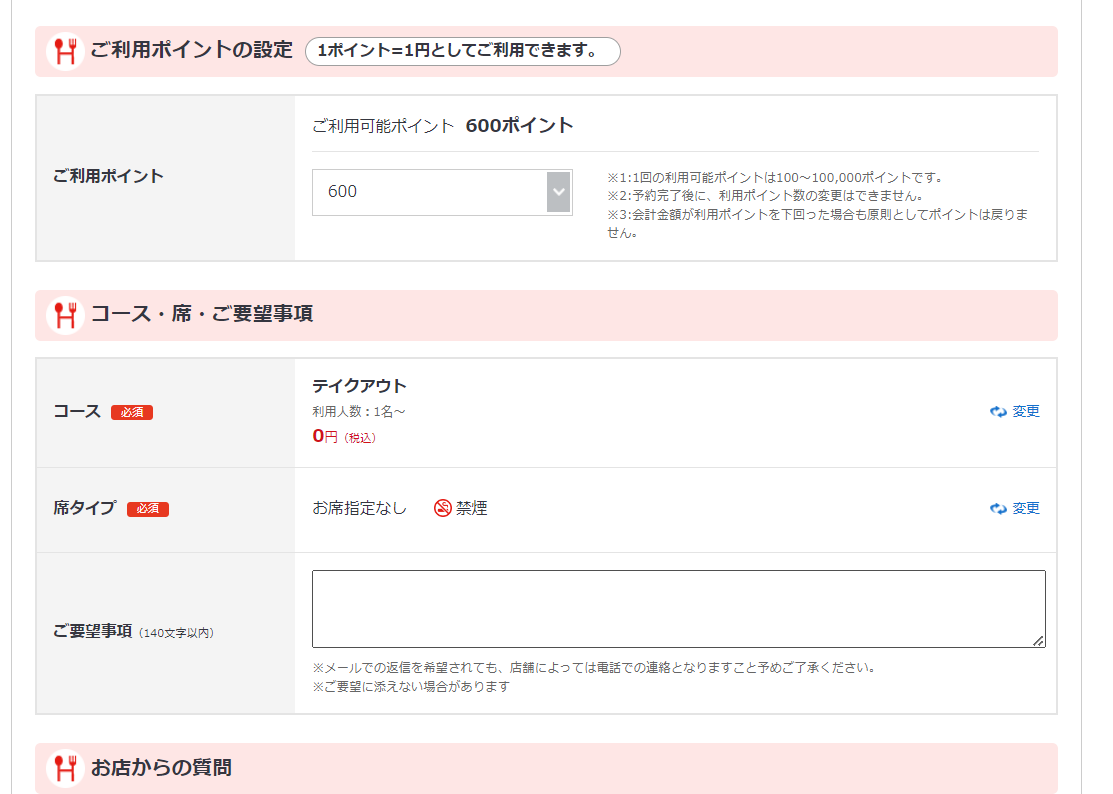Click the refresh arrows icon in the コース row
Viewport: 1113px width, 794px height.
pyautogui.click(x=998, y=412)
